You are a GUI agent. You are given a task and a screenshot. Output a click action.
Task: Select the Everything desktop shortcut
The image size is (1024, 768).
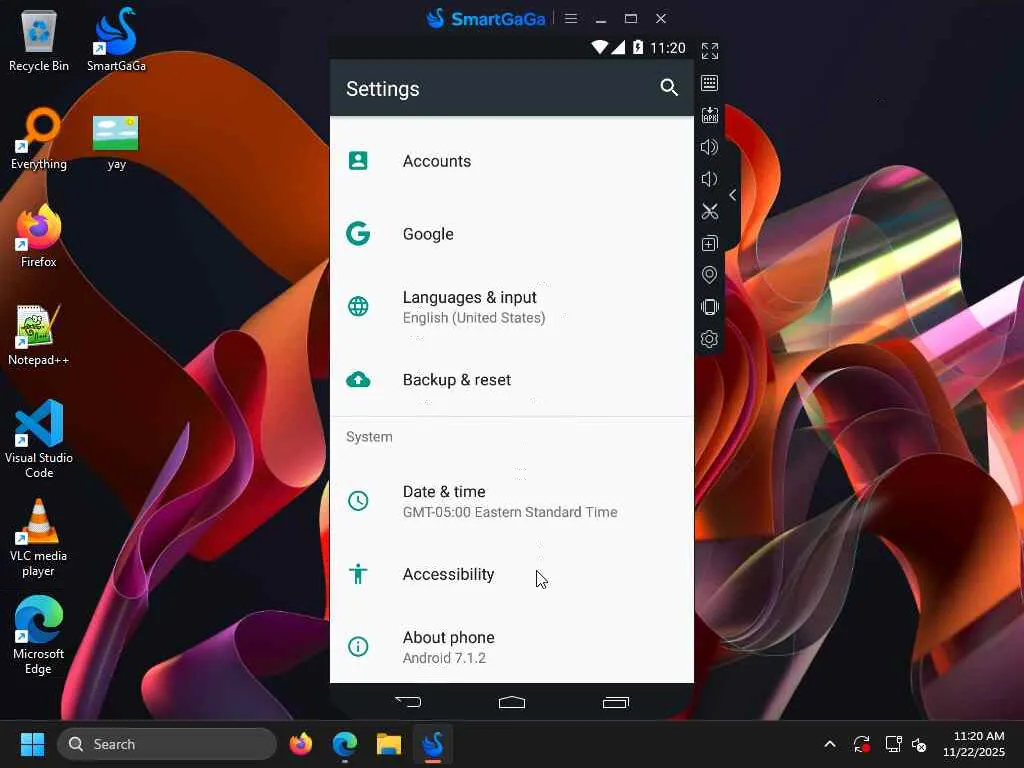click(x=39, y=138)
